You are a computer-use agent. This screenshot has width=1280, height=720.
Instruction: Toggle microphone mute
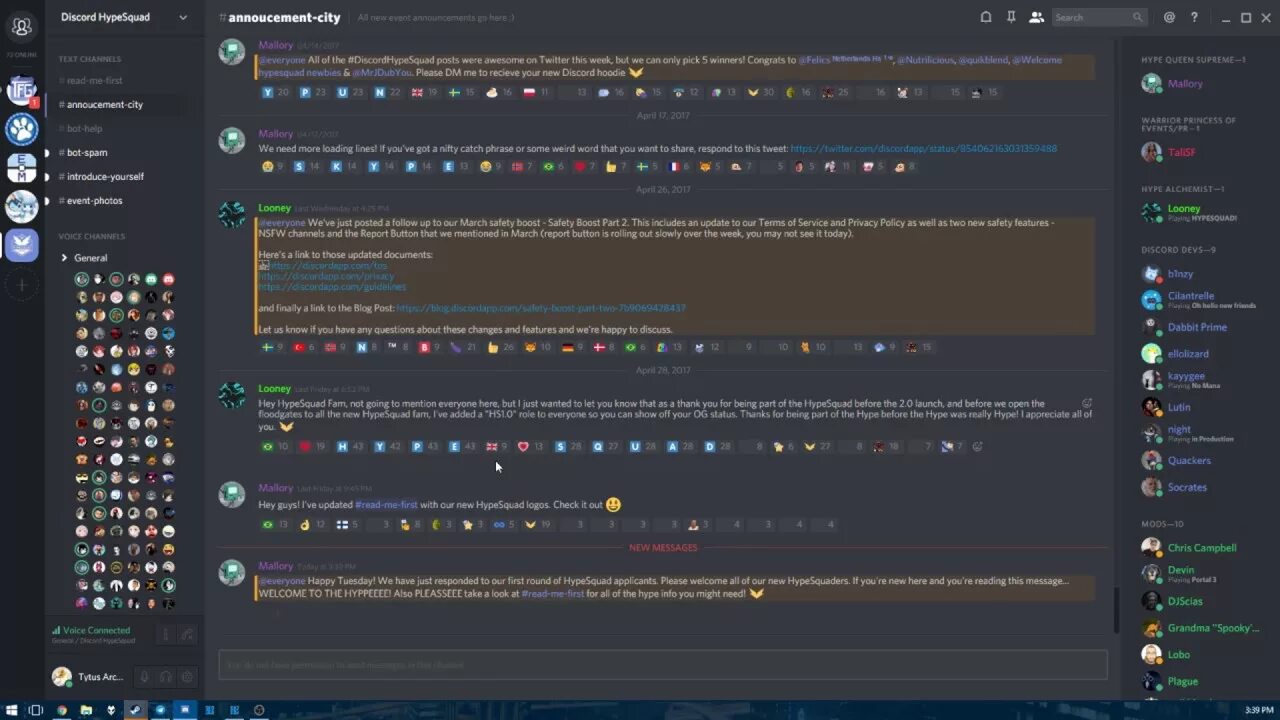[144, 677]
